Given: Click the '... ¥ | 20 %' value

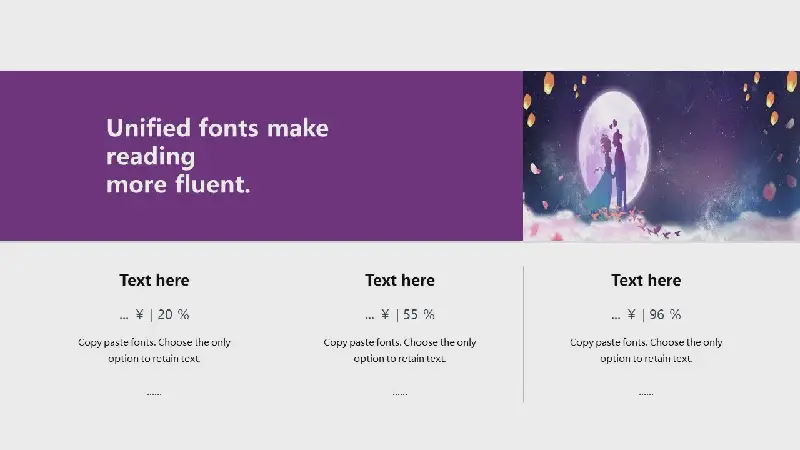Looking at the screenshot, I should coord(154,314).
